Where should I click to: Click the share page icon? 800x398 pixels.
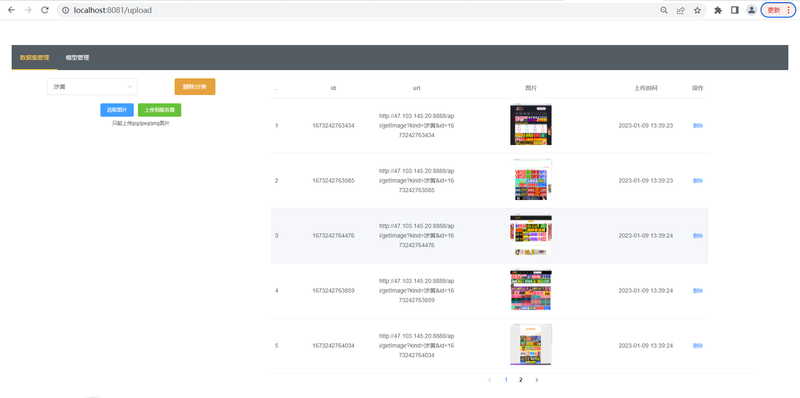681,10
